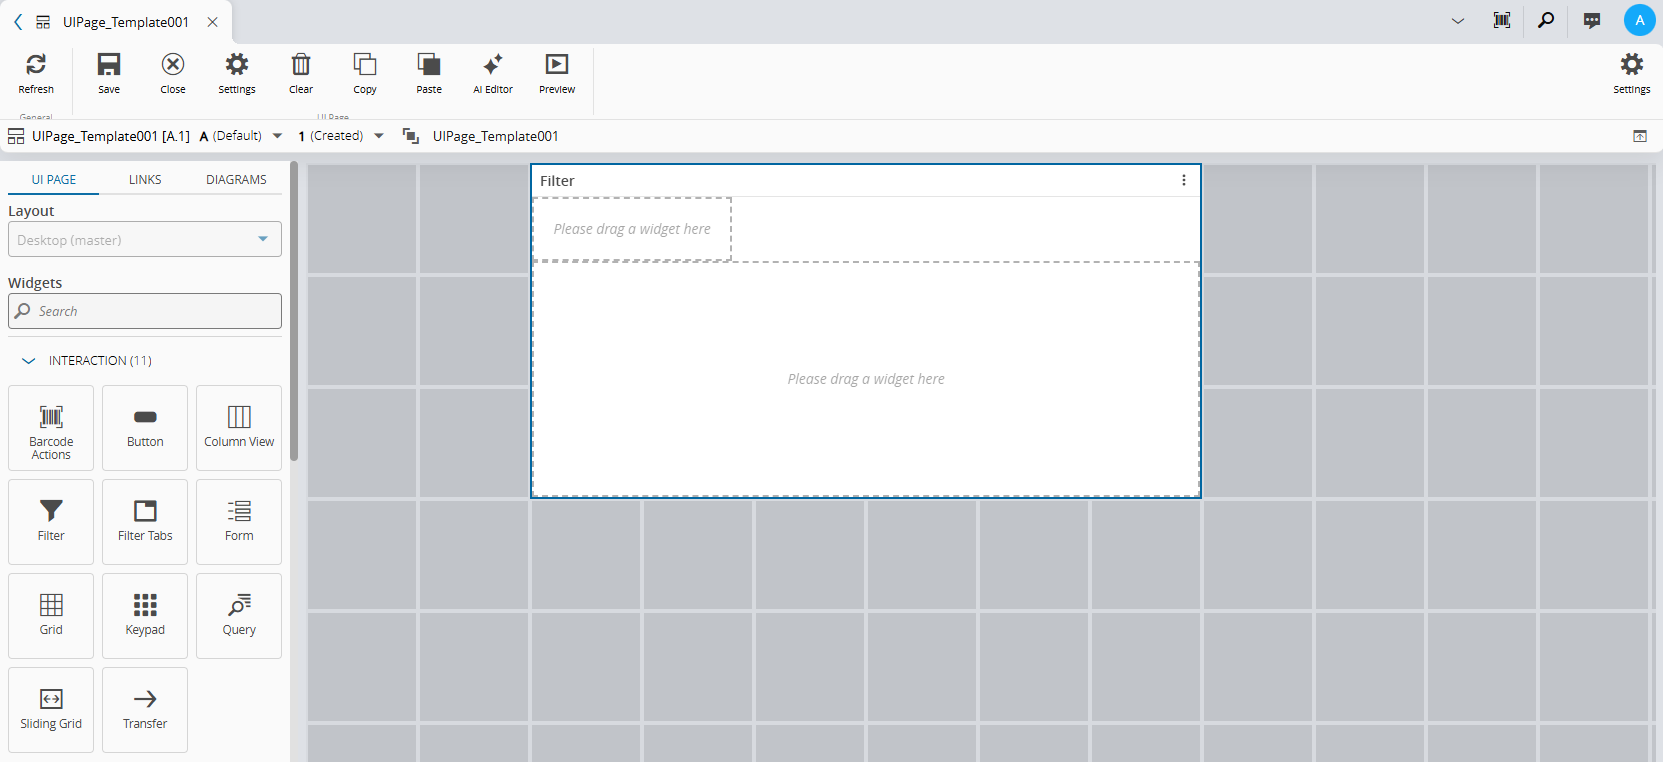The image size is (1663, 762).
Task: Select the Filter widget tile
Action: click(51, 522)
